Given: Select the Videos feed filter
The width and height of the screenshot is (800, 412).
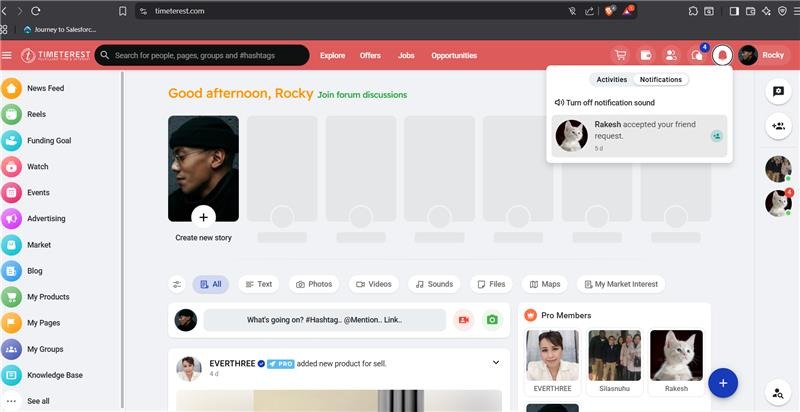Looking at the screenshot, I should tap(373, 284).
